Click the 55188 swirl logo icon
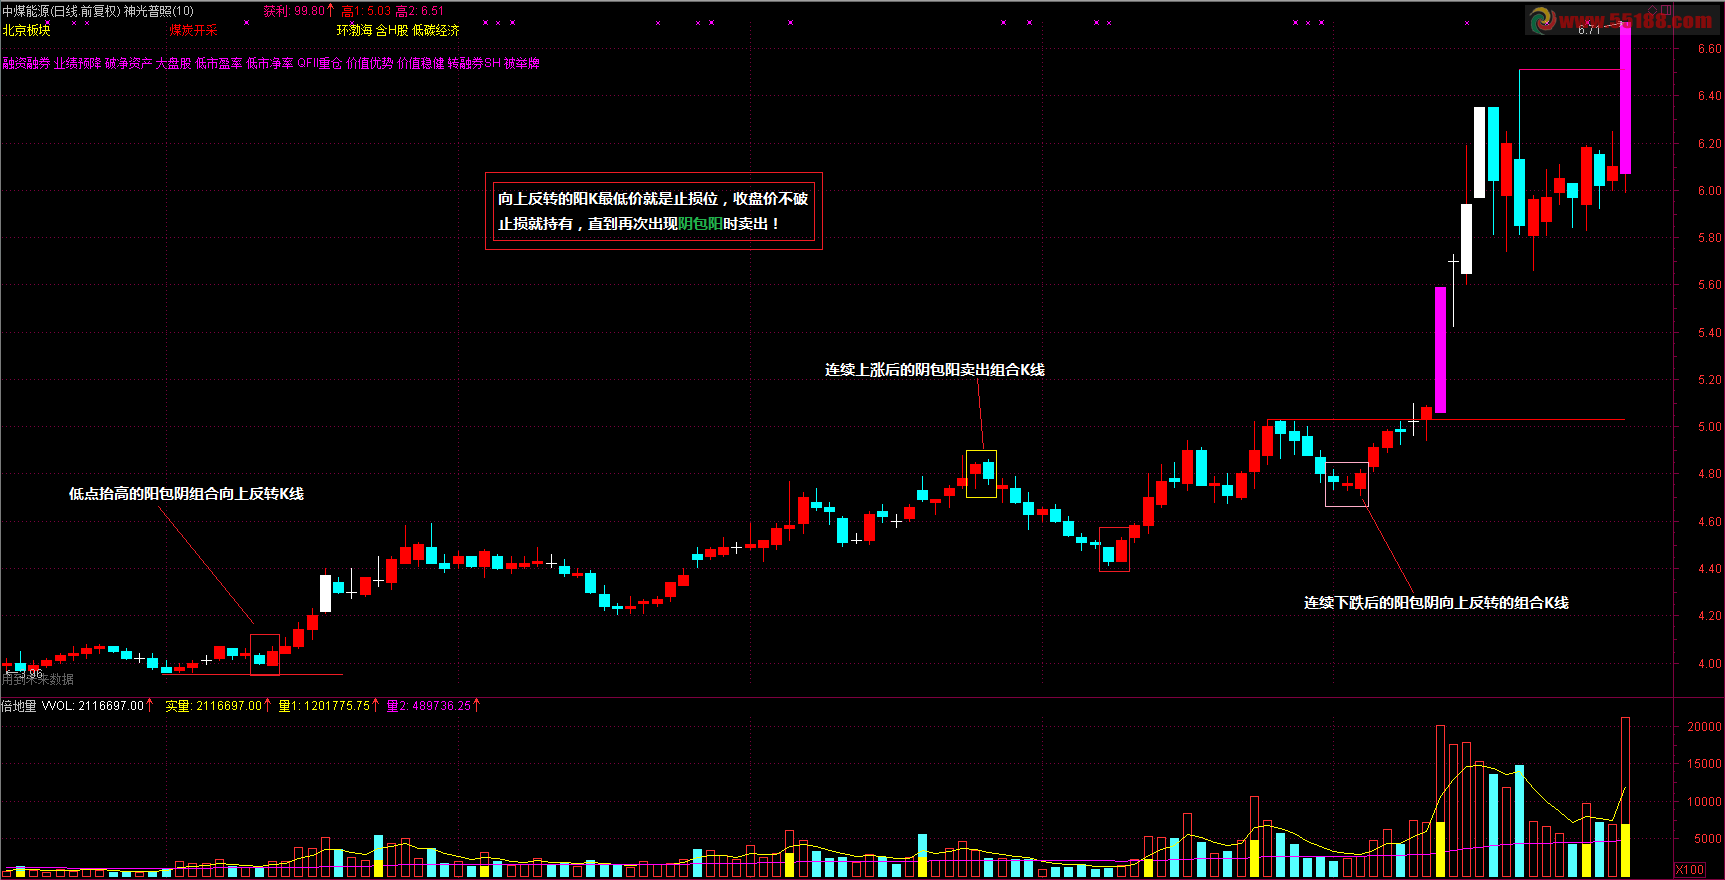 tap(1542, 19)
